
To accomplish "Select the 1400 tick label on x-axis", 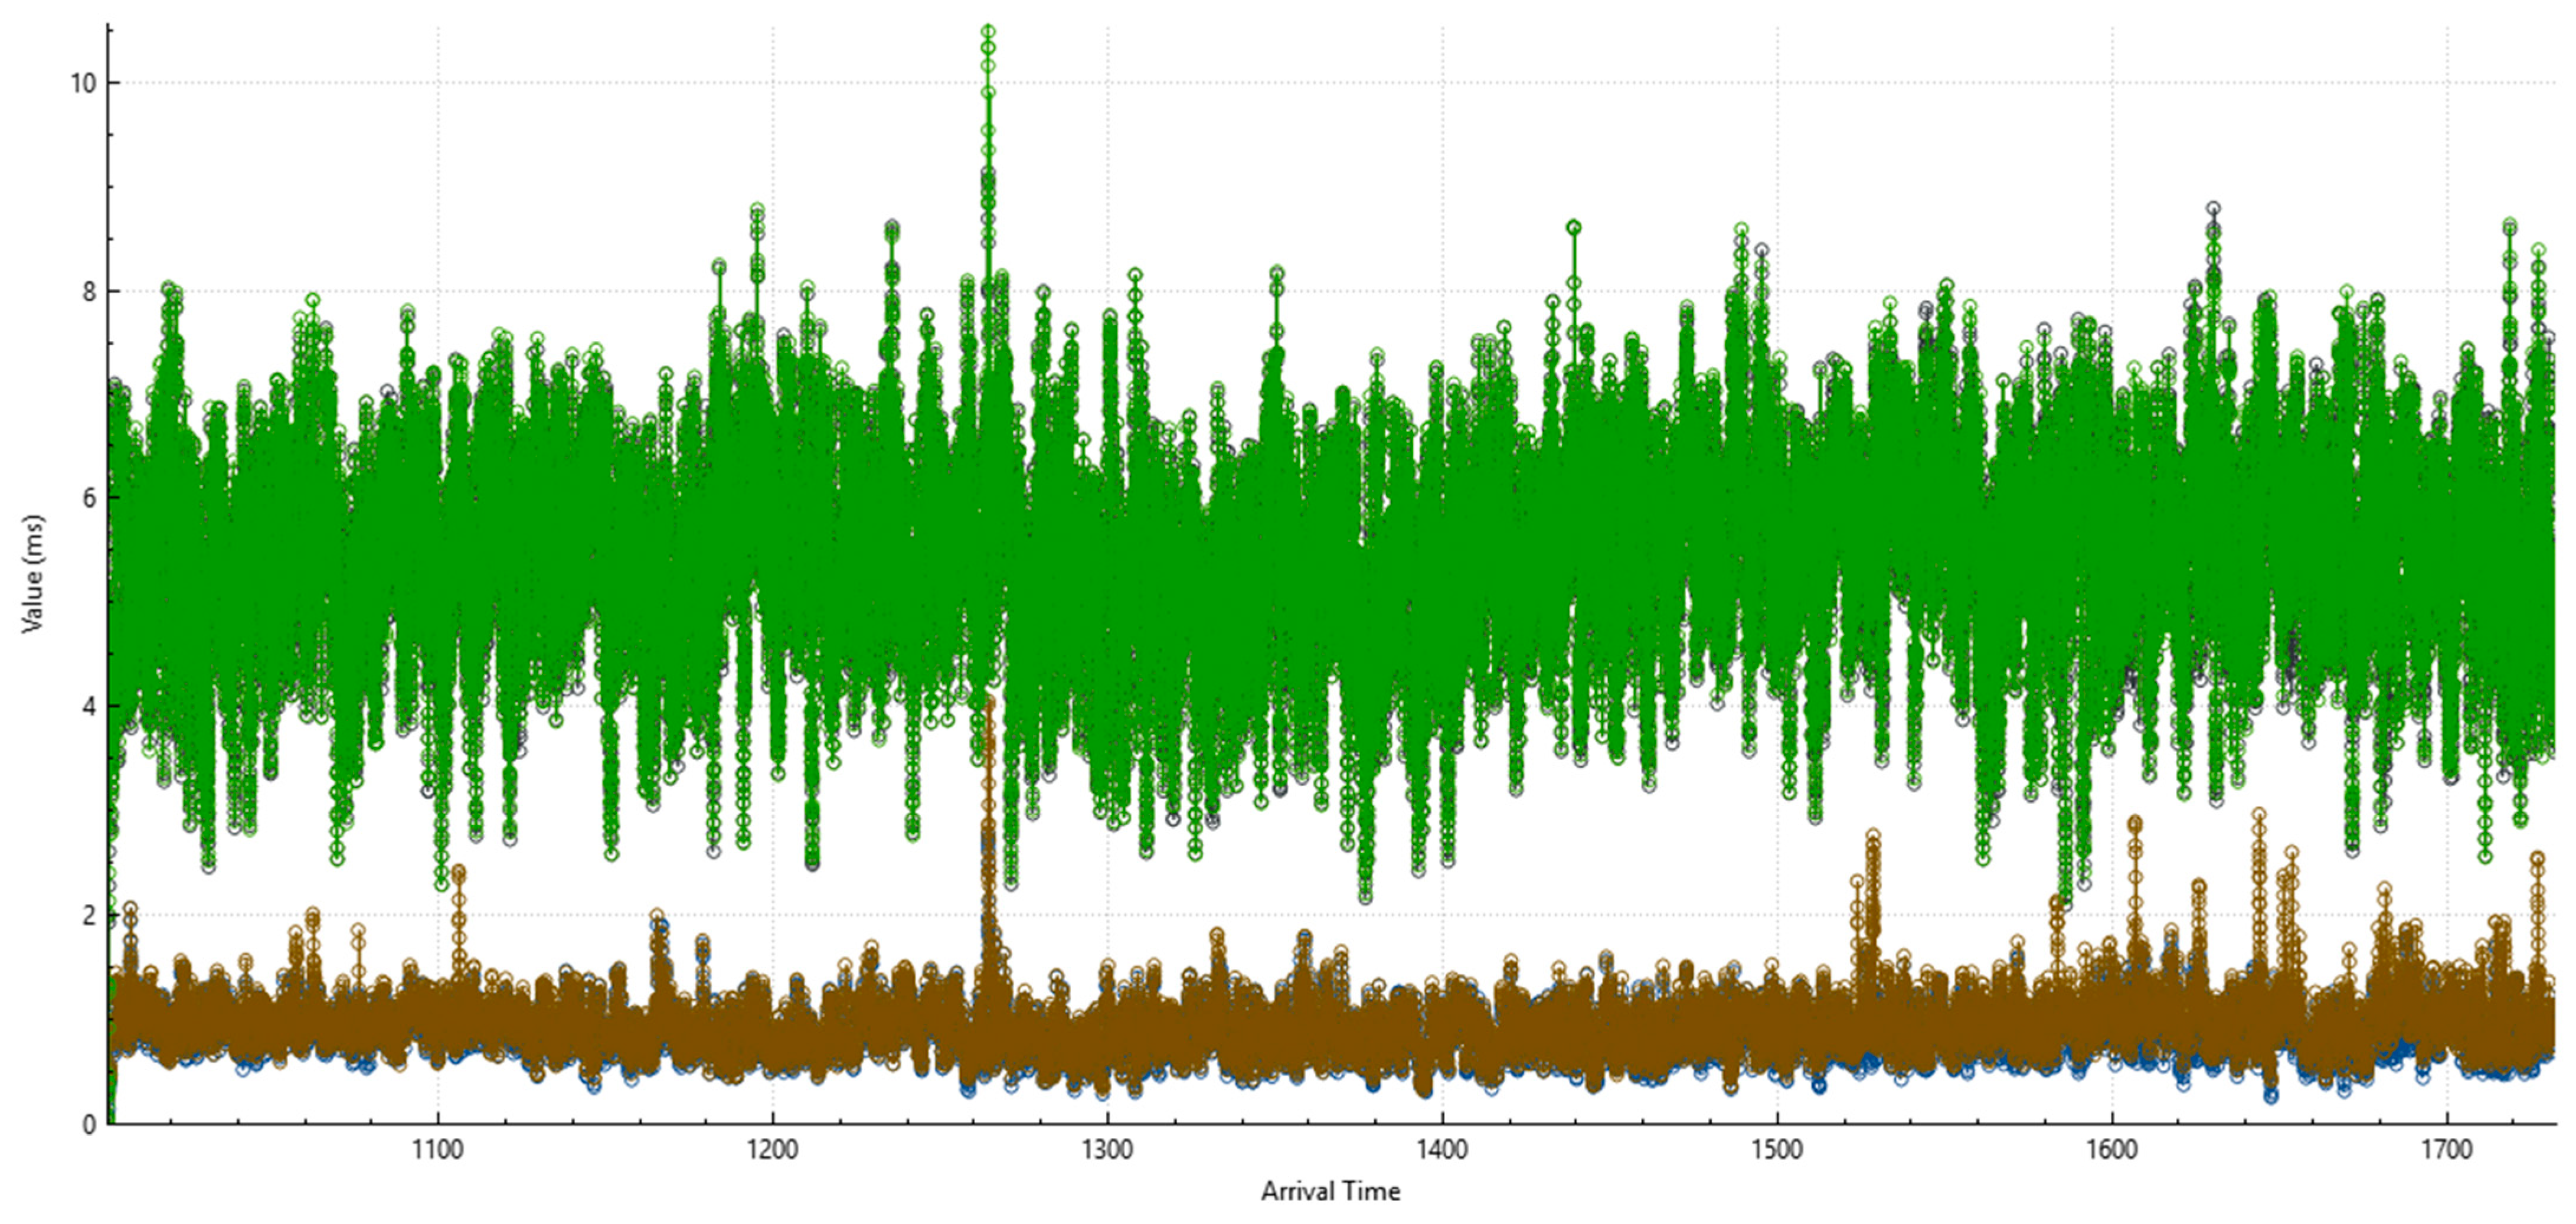I will [x=1442, y=1150].
